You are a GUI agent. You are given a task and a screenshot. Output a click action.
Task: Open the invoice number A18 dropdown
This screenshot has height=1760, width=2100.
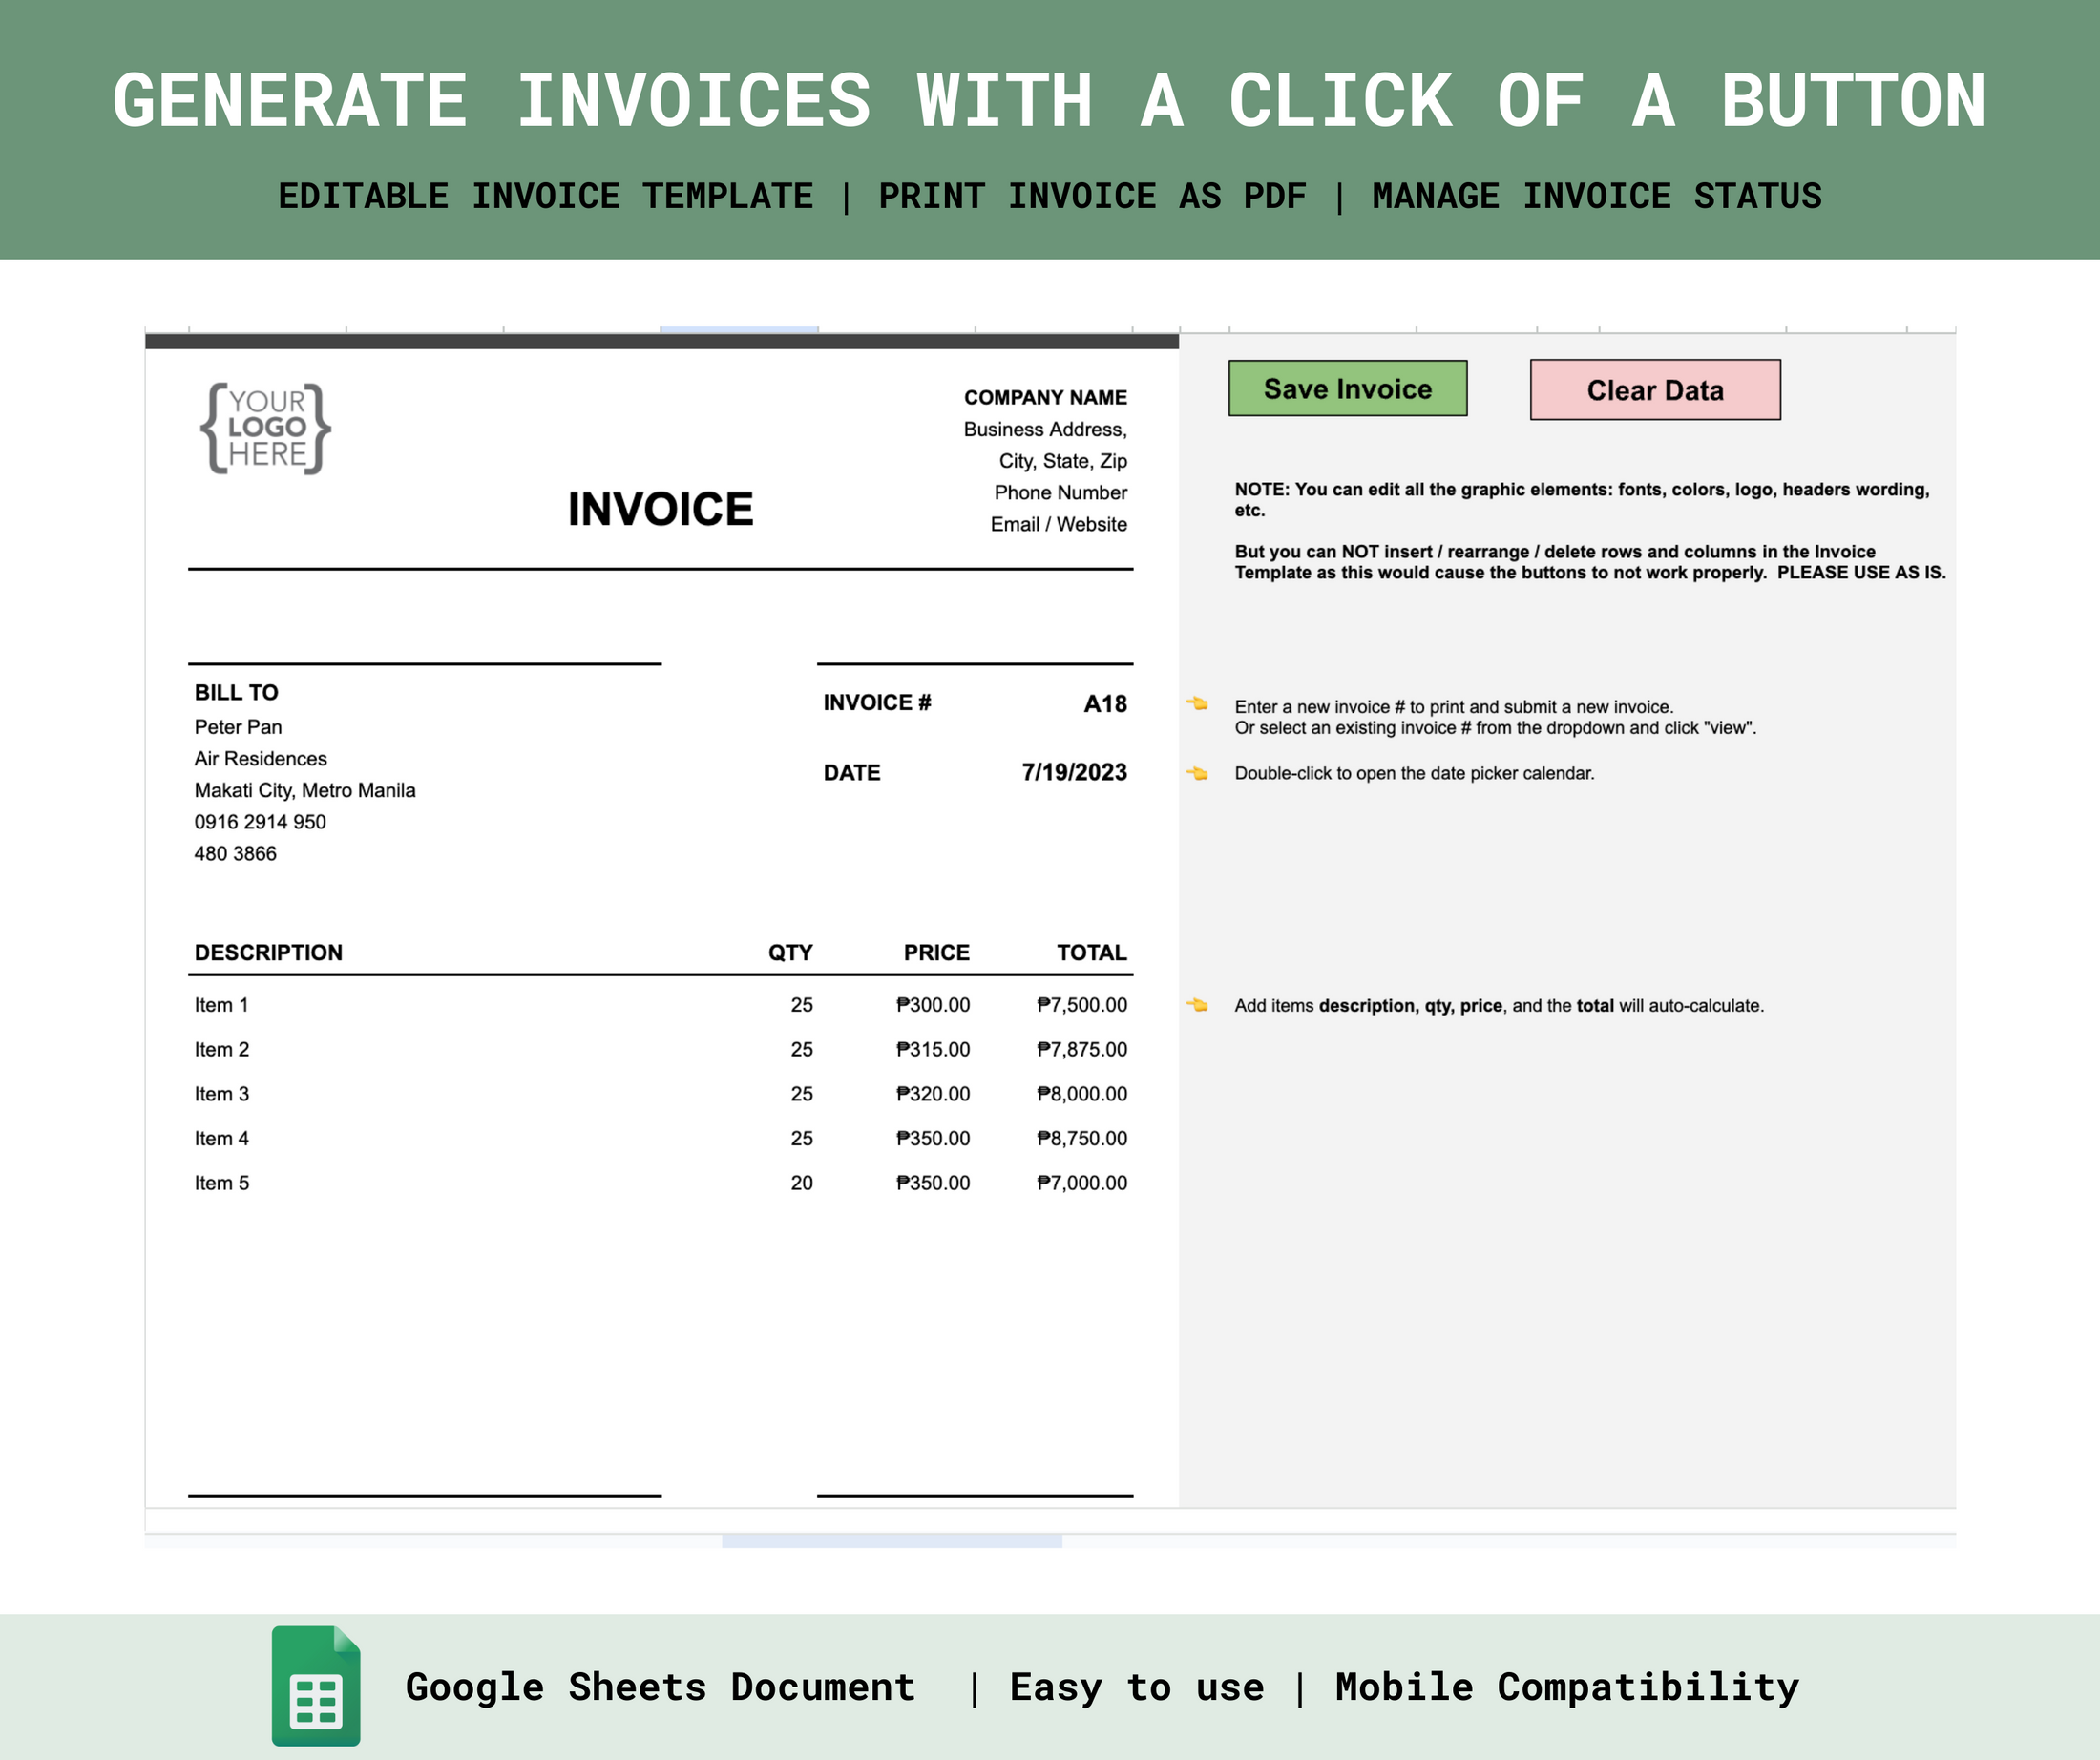point(1104,704)
